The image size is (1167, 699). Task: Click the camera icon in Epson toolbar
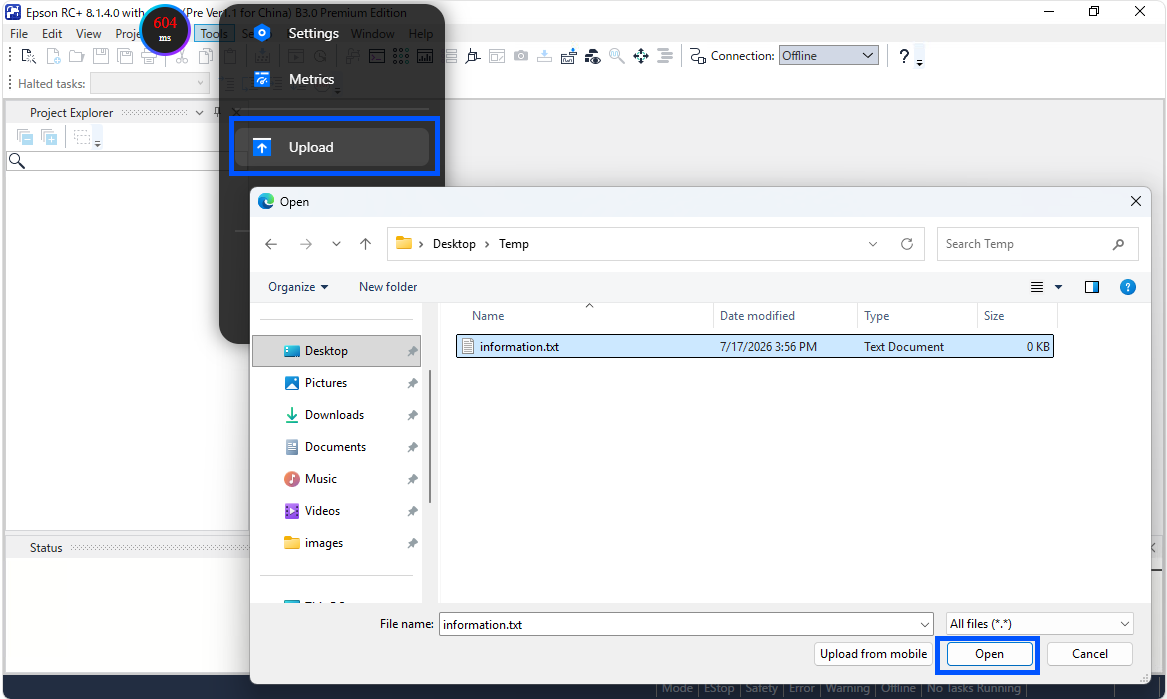point(521,56)
